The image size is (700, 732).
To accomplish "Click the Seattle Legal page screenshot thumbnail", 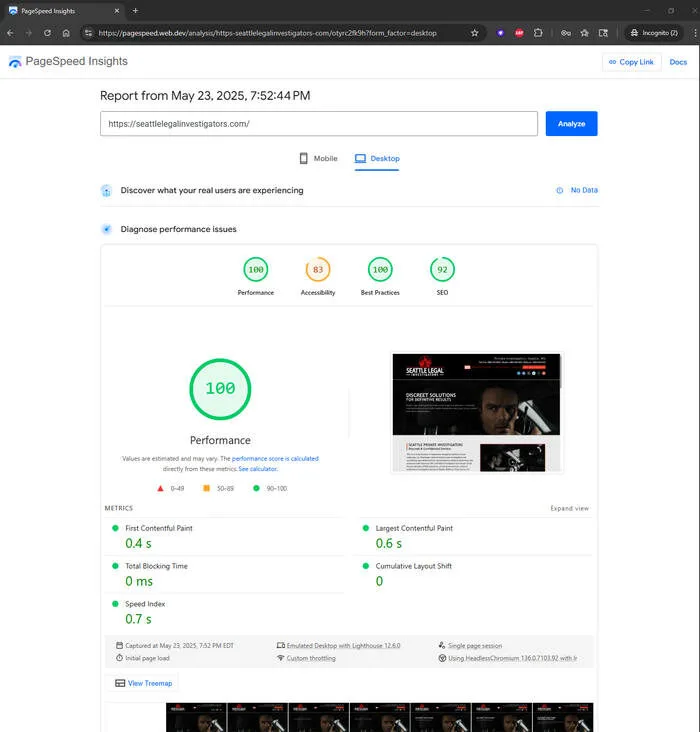I will click(476, 413).
